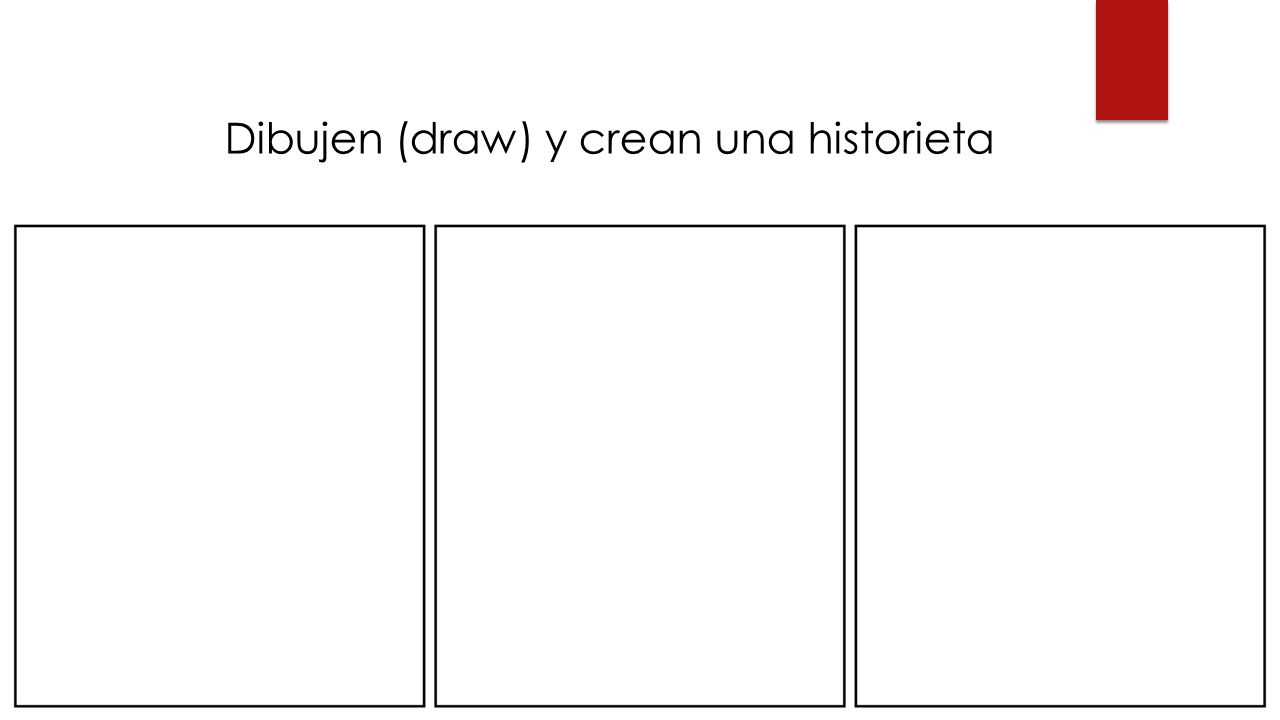Screen dimensions: 1280x720
Task: Click the top border of the left panel
Action: [220, 226]
